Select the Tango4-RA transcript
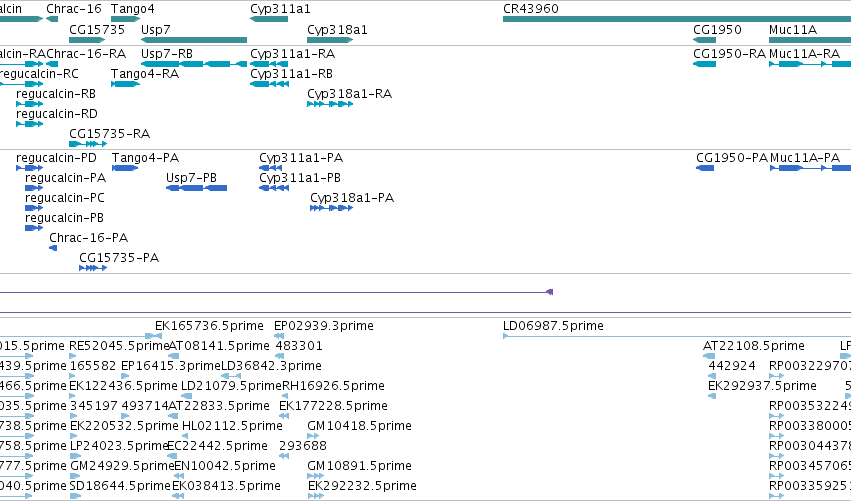 (125, 84)
